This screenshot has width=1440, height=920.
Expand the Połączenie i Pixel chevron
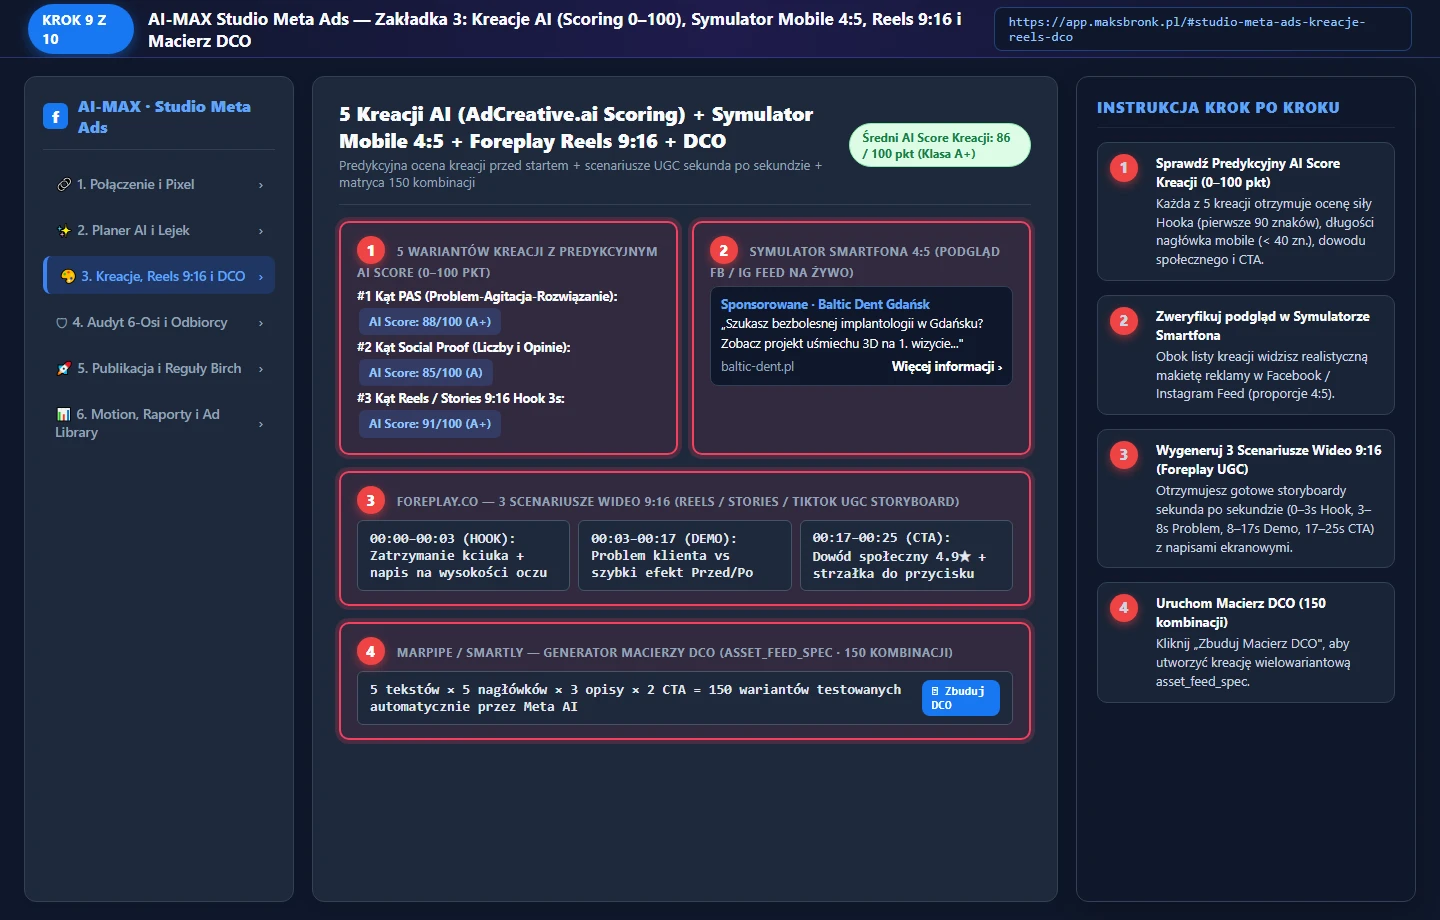pyautogui.click(x=261, y=185)
